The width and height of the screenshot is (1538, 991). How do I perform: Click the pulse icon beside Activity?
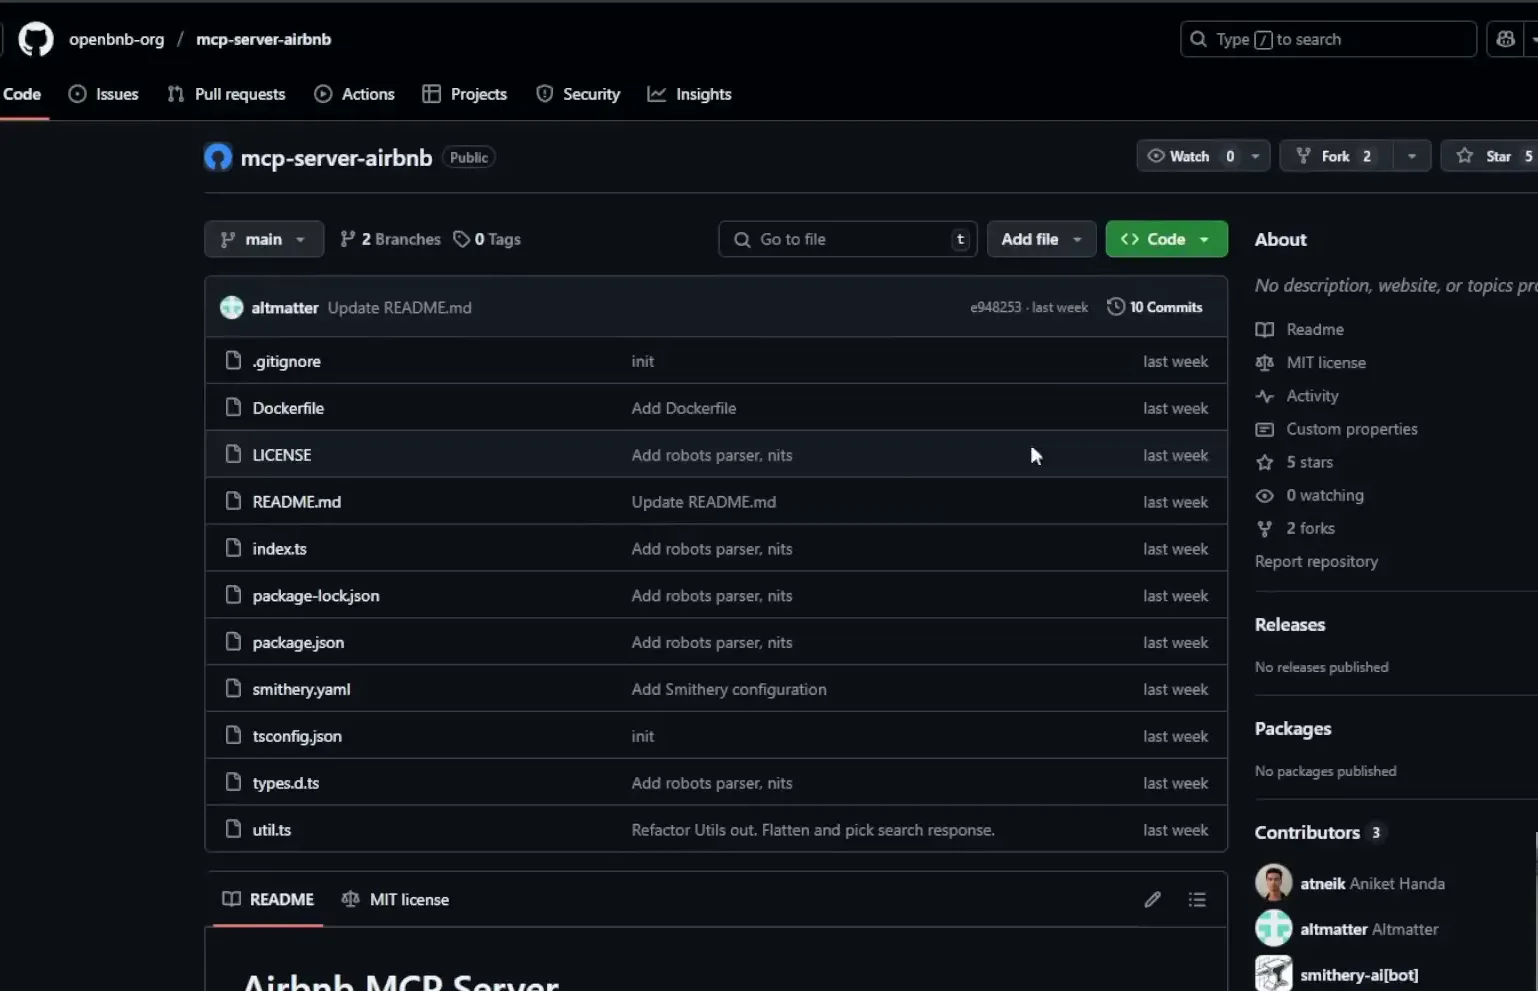tap(1265, 396)
